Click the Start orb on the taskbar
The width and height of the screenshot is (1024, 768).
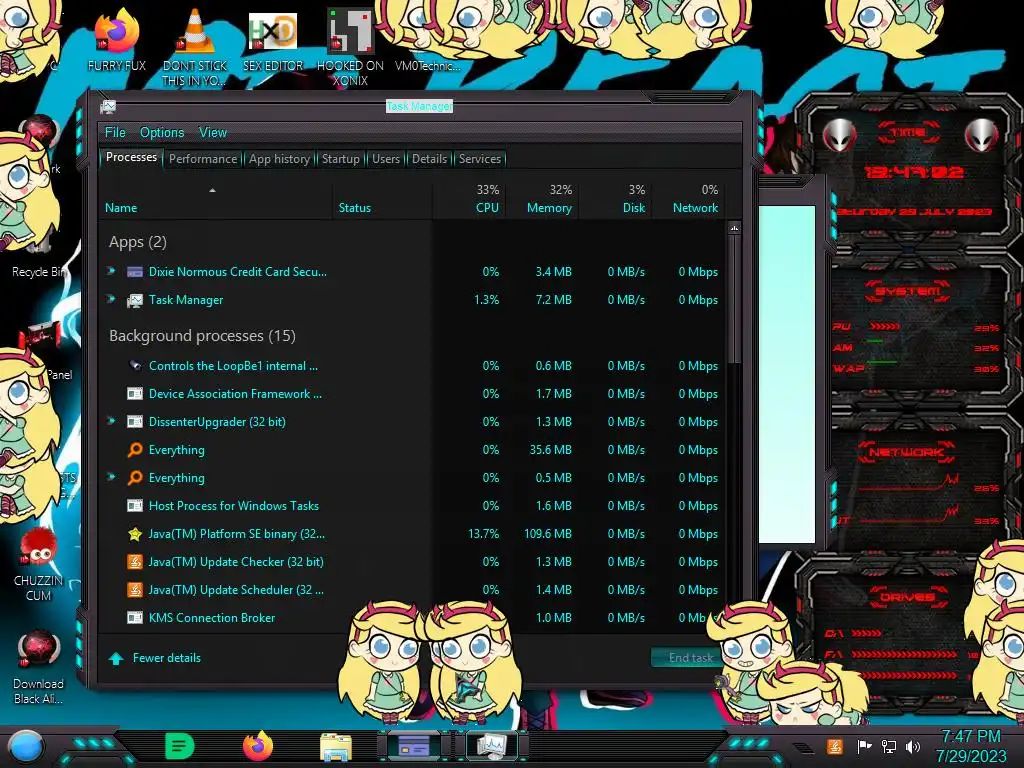pos(26,747)
